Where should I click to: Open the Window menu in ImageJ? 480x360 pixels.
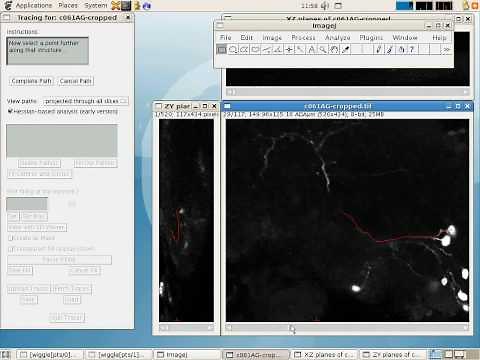pyautogui.click(x=405, y=37)
